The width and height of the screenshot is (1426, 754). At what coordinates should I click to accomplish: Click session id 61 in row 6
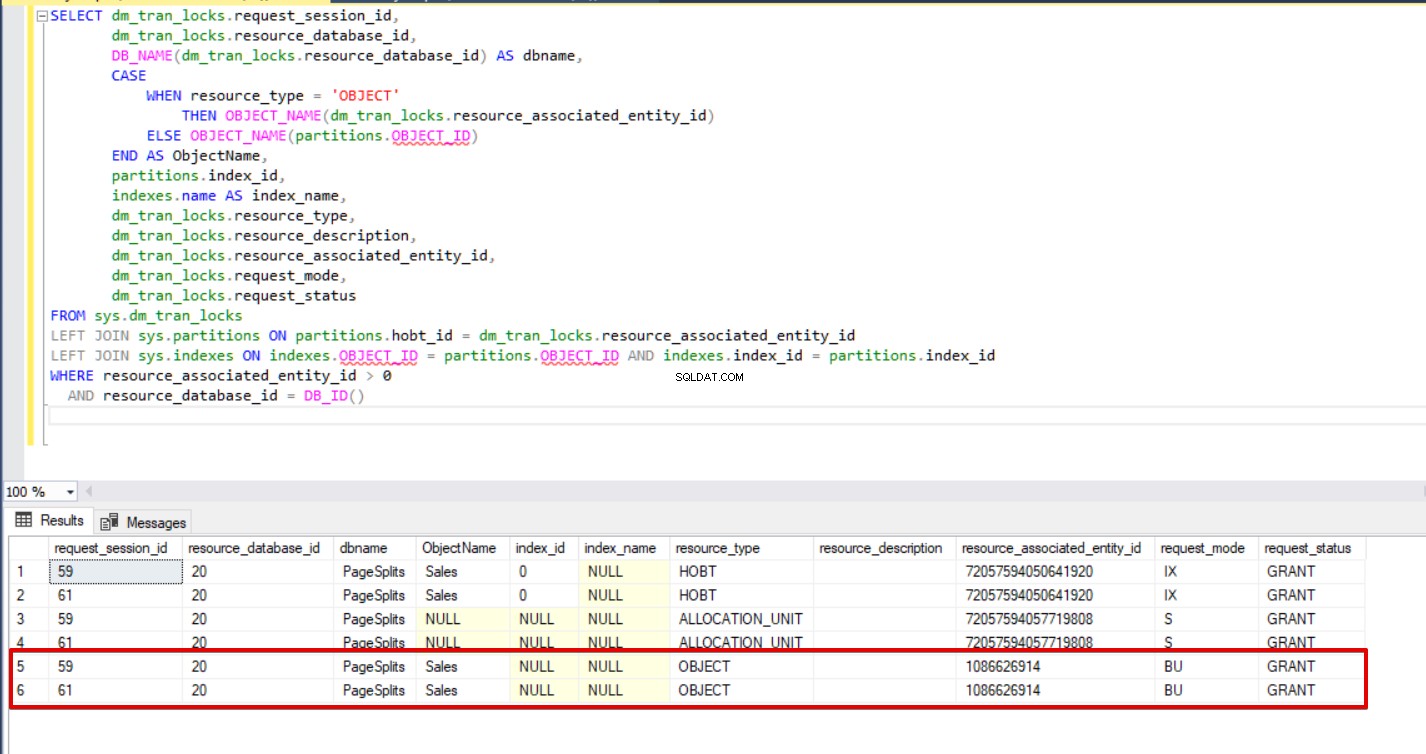point(116,690)
